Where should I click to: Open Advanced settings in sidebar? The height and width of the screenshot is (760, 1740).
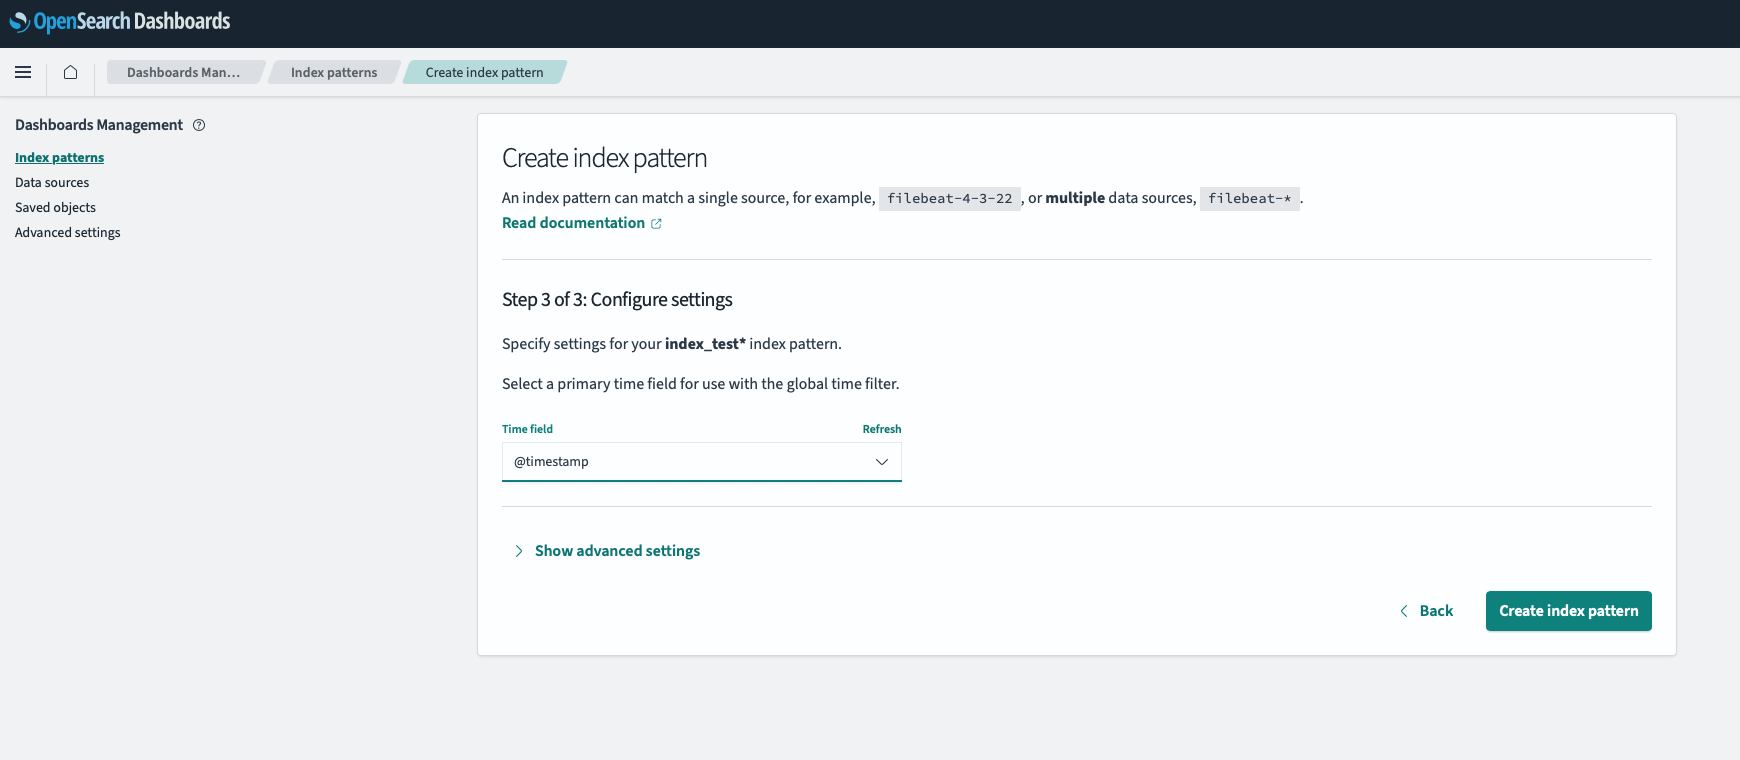coord(67,233)
